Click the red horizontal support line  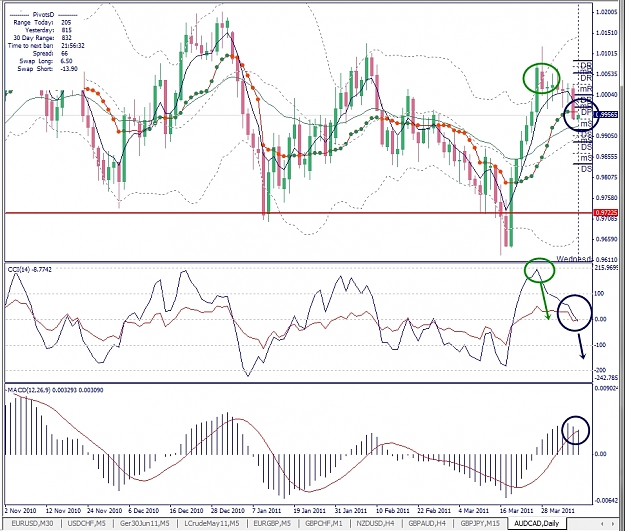[299, 213]
